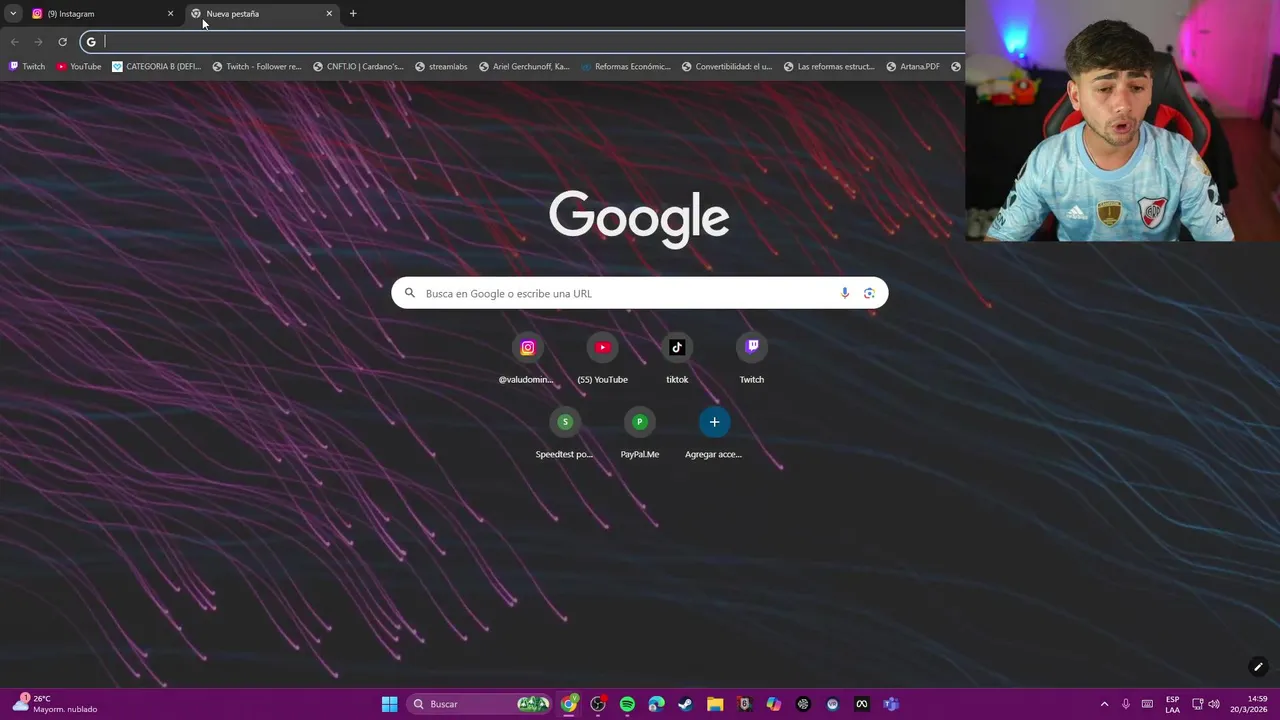
Task: Open the streamlabs bookmark
Action: pos(441,67)
